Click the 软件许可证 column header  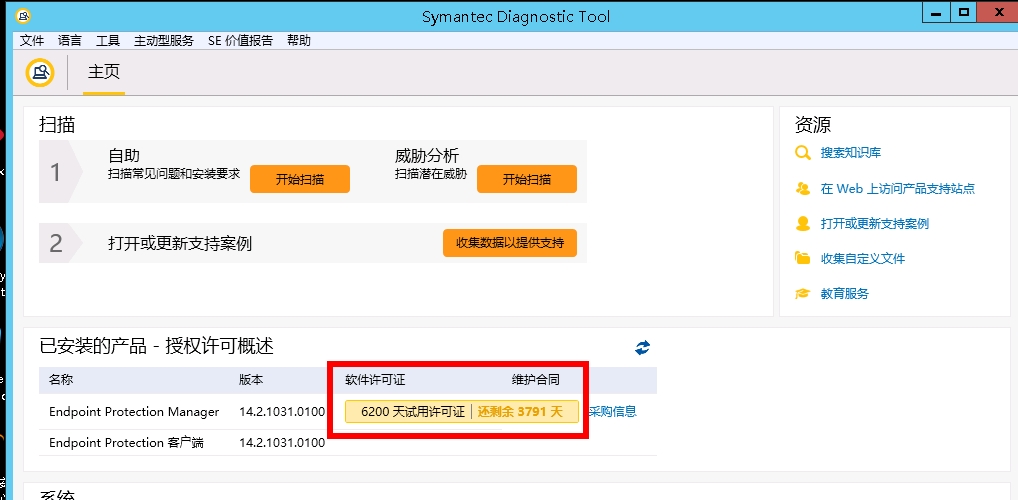375,380
